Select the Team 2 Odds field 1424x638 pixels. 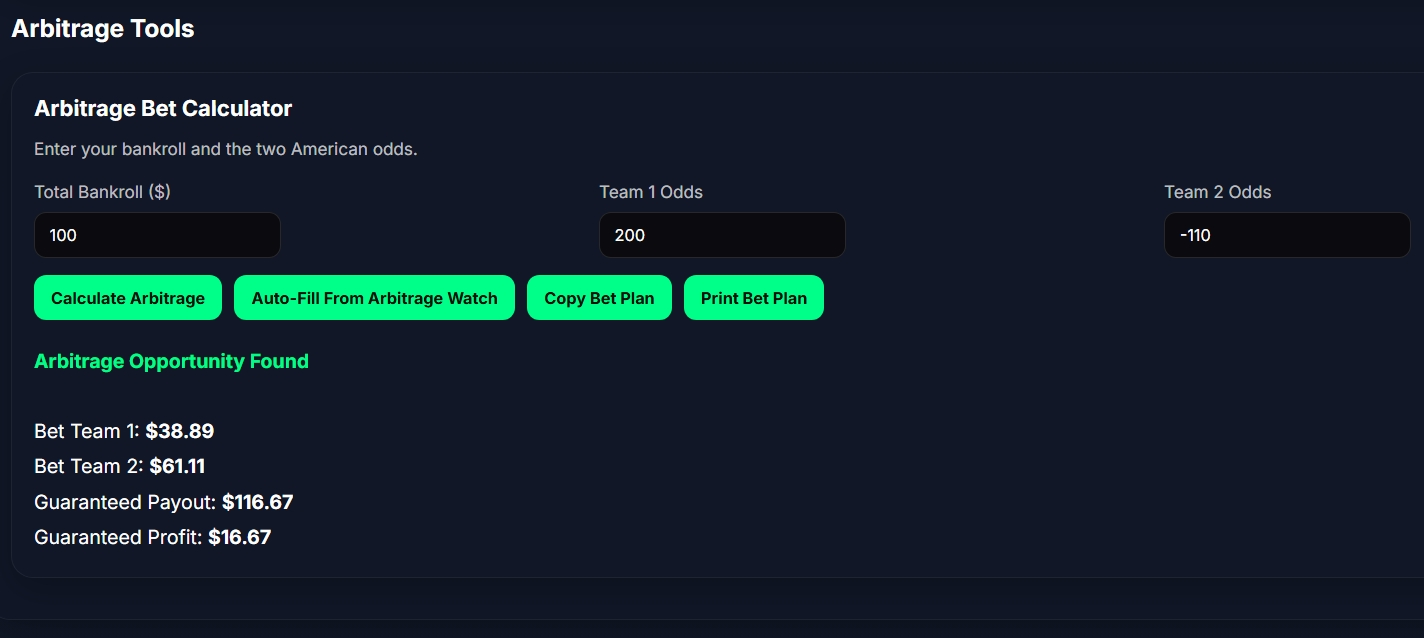pyautogui.click(x=1286, y=234)
